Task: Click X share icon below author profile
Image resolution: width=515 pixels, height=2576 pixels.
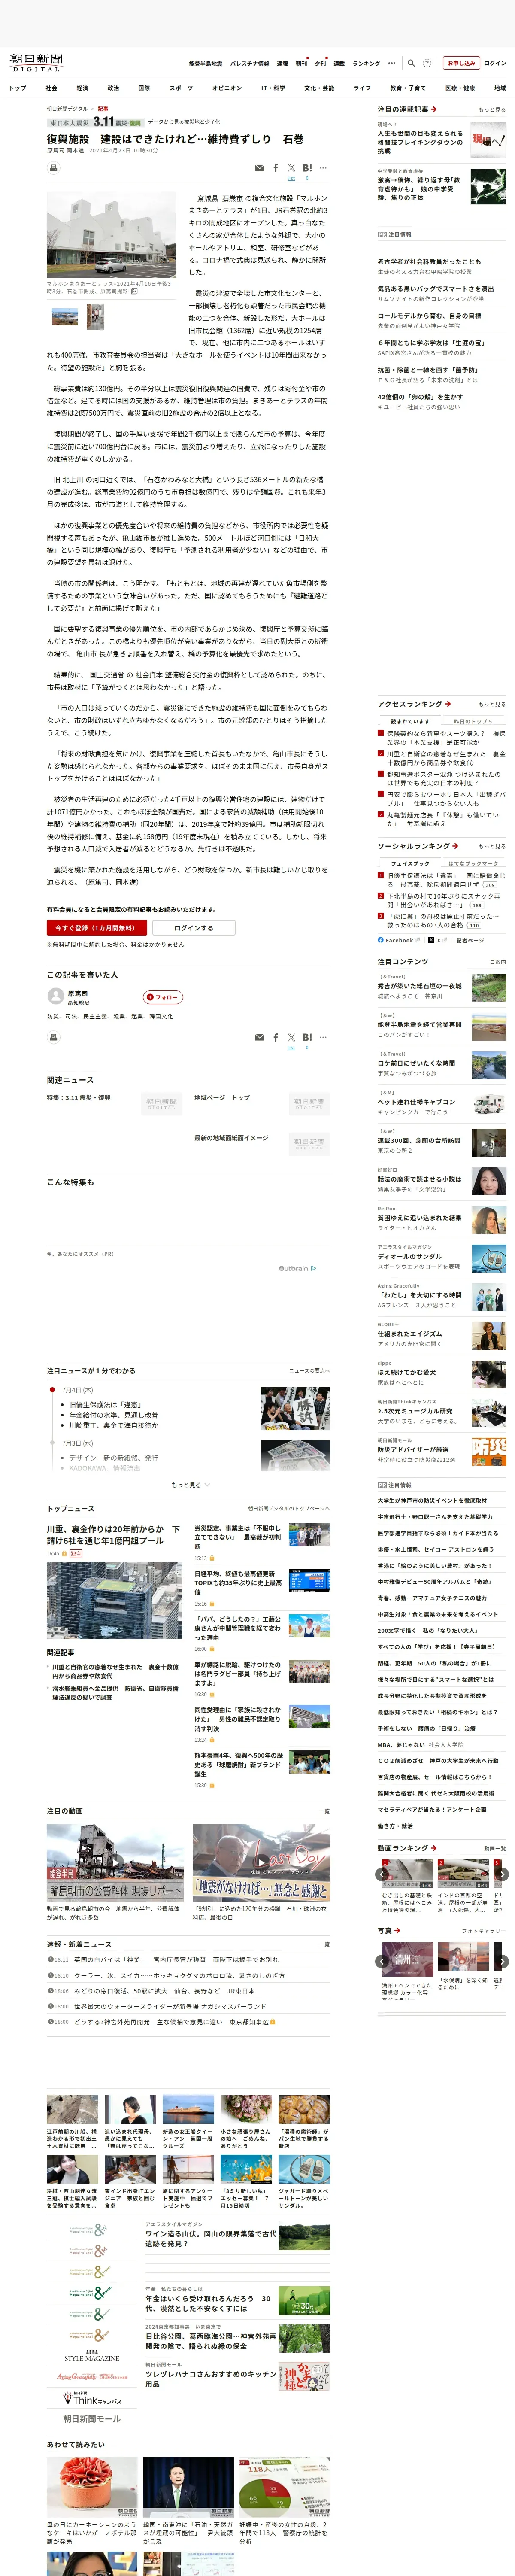Action: tap(291, 1037)
